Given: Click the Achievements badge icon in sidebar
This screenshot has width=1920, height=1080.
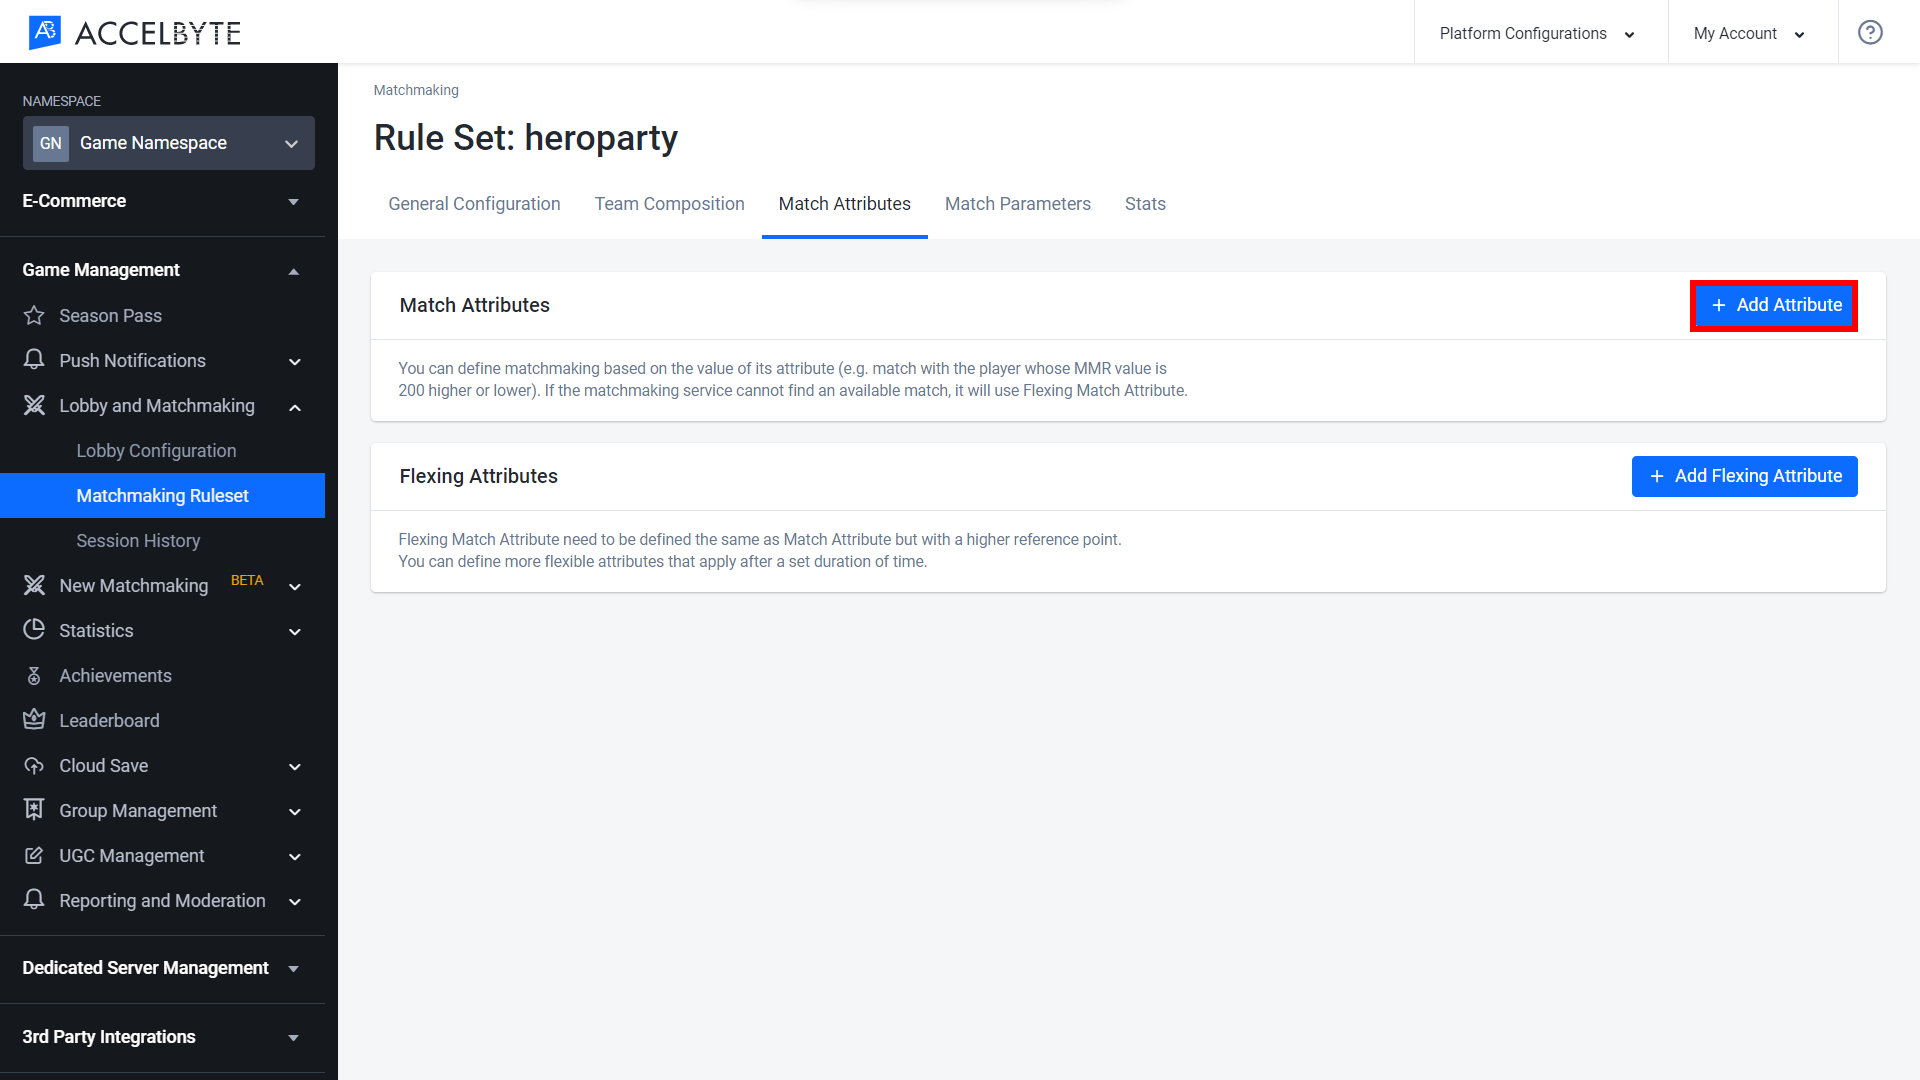Looking at the screenshot, I should tap(36, 675).
